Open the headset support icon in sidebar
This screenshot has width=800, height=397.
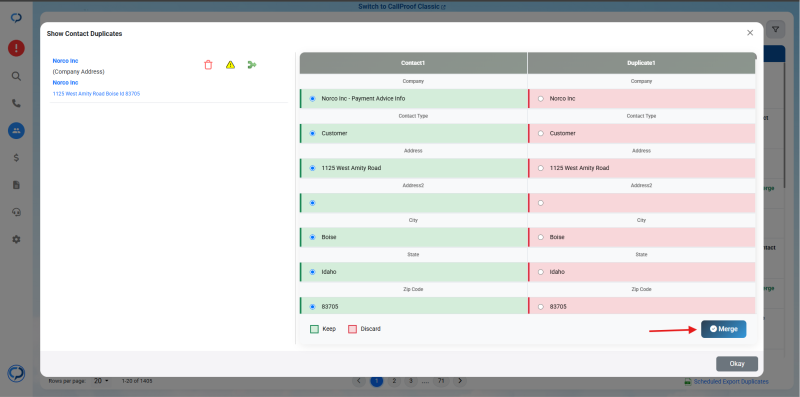tap(16, 212)
